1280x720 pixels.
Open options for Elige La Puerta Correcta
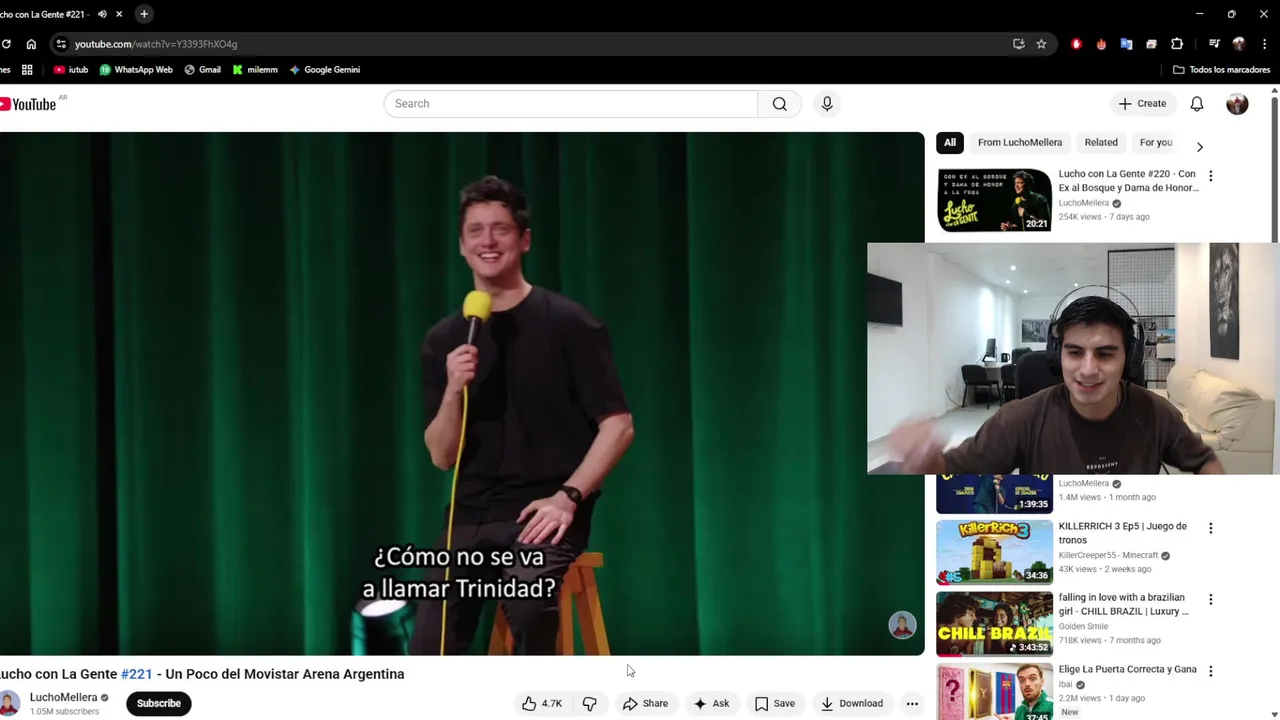pyautogui.click(x=1210, y=671)
